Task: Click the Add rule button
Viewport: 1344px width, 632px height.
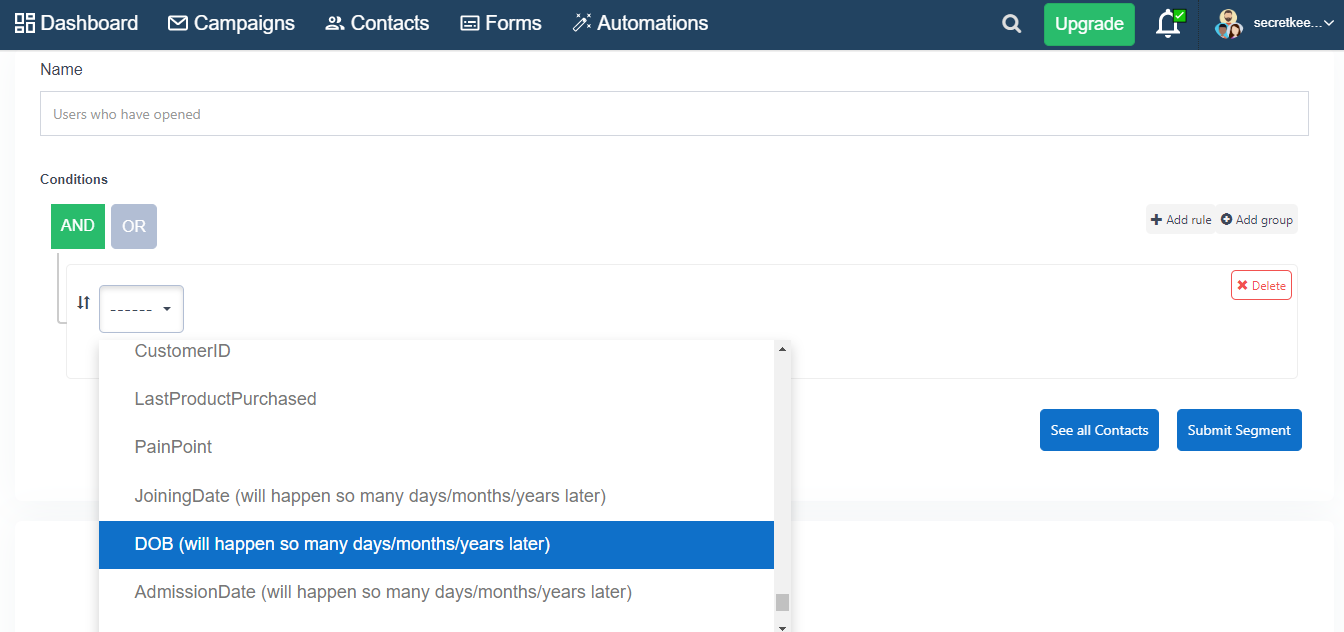Action: [1180, 220]
